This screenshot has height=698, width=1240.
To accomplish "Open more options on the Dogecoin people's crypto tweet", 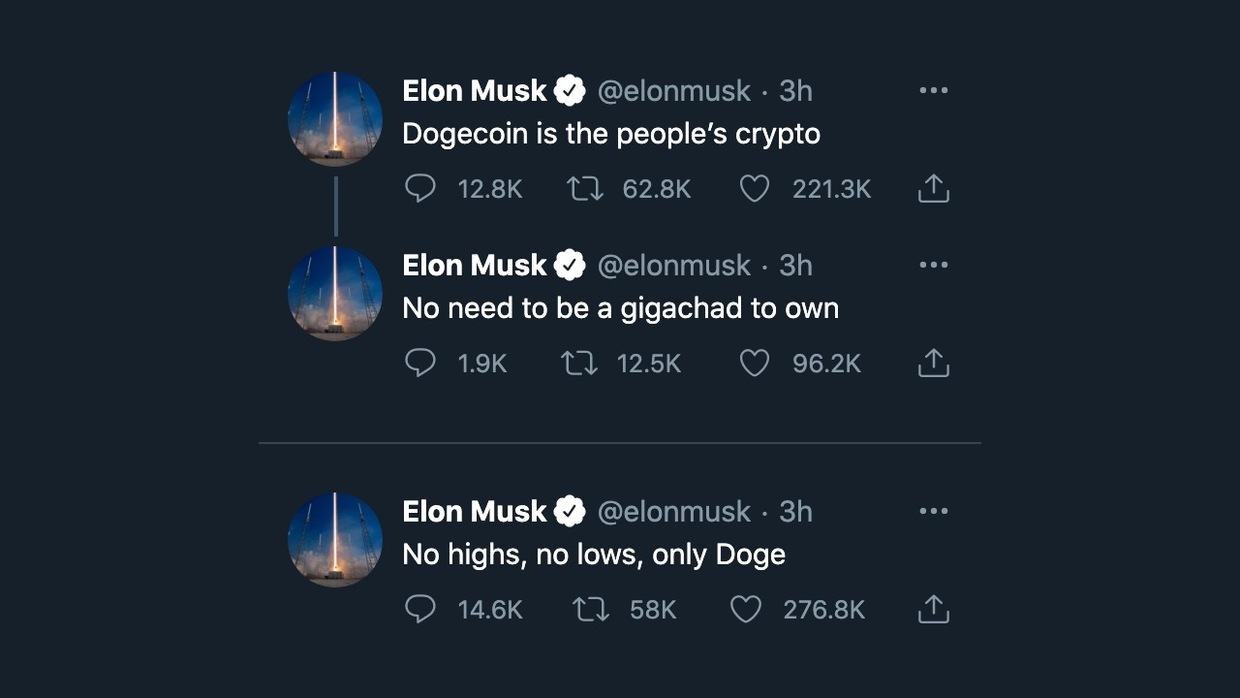I will [x=933, y=90].
